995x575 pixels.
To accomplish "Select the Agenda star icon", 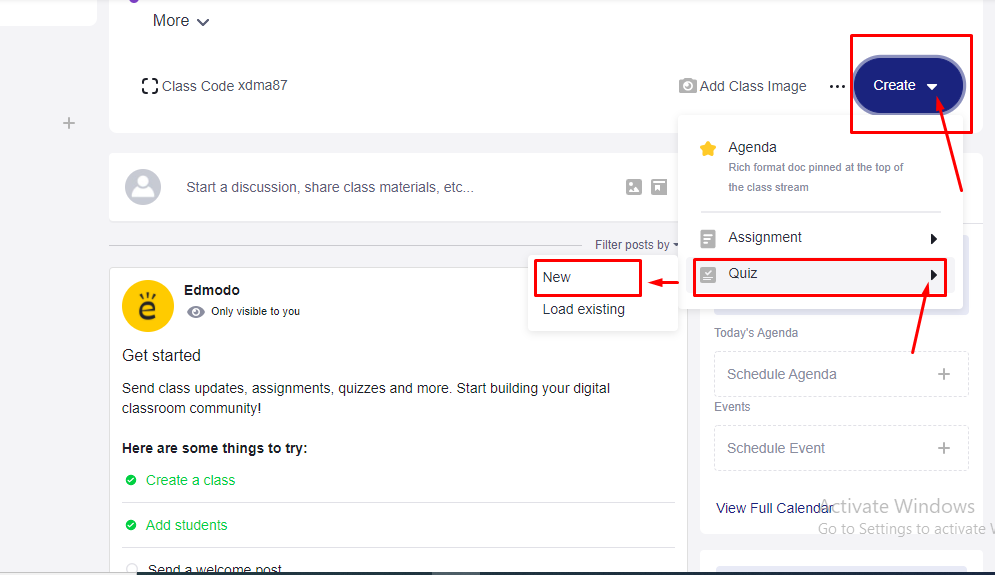I will click(708, 148).
